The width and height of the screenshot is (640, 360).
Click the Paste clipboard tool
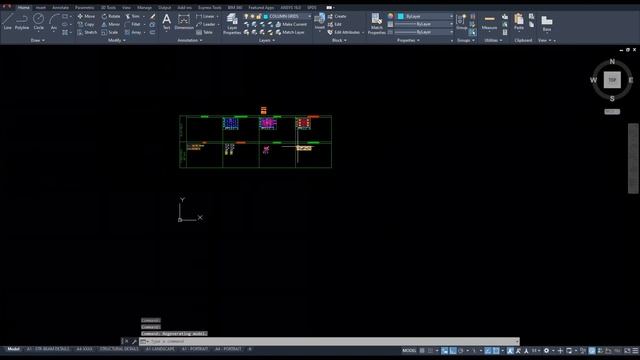point(519,21)
